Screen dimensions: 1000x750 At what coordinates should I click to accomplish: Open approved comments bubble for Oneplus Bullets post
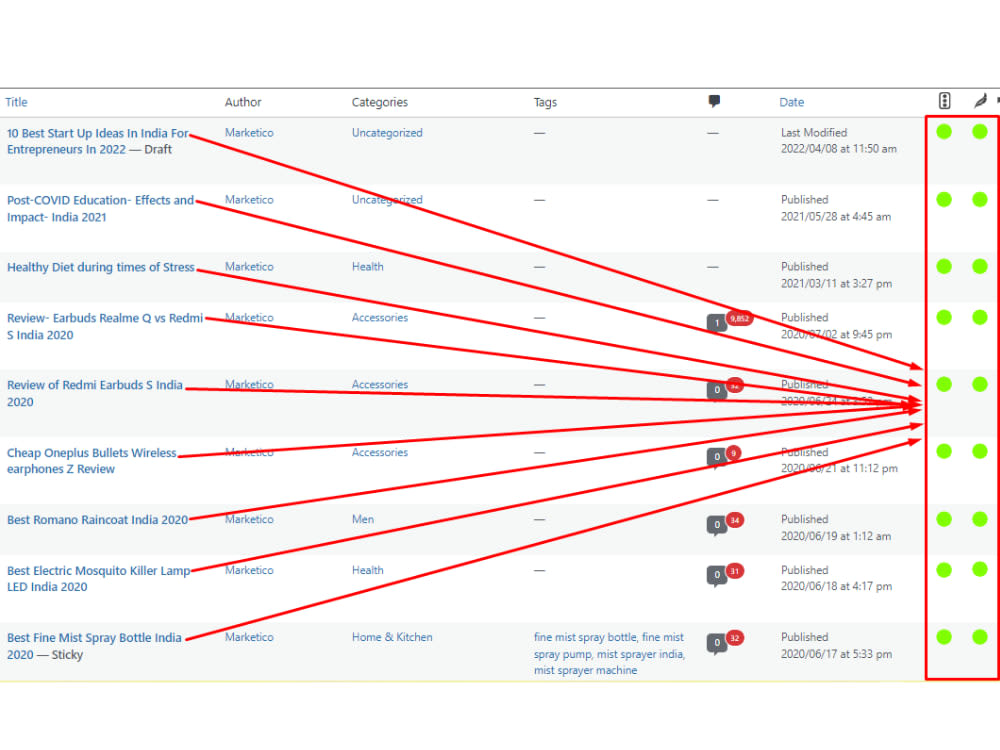coord(717,457)
